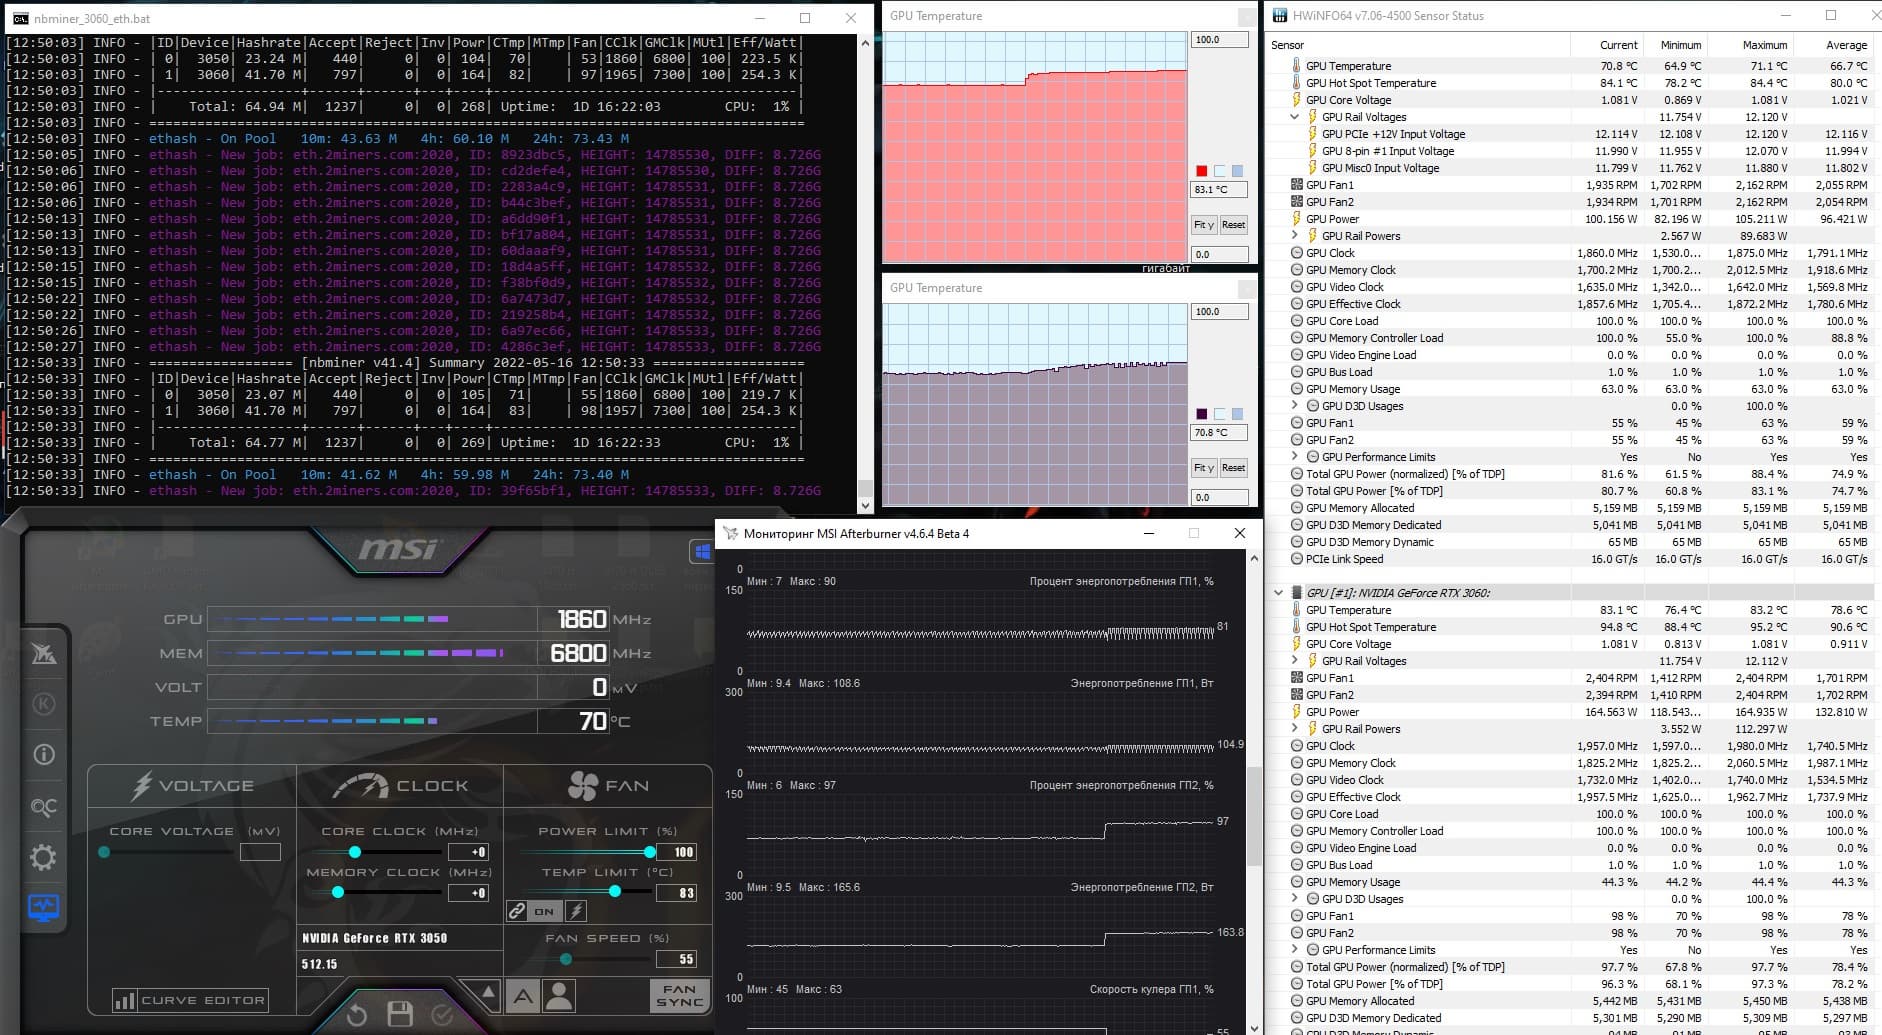The image size is (1882, 1035).
Task: Click the reset to defaults arrow icon
Action: 357,1015
